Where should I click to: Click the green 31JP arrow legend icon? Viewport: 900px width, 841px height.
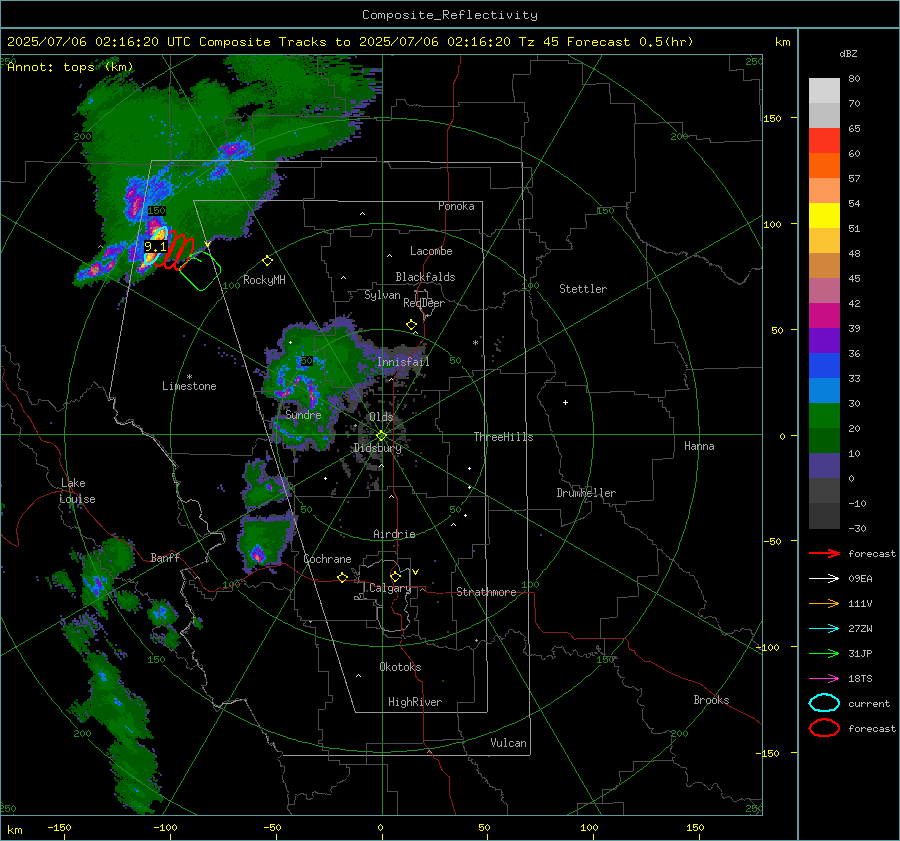pyautogui.click(x=824, y=653)
